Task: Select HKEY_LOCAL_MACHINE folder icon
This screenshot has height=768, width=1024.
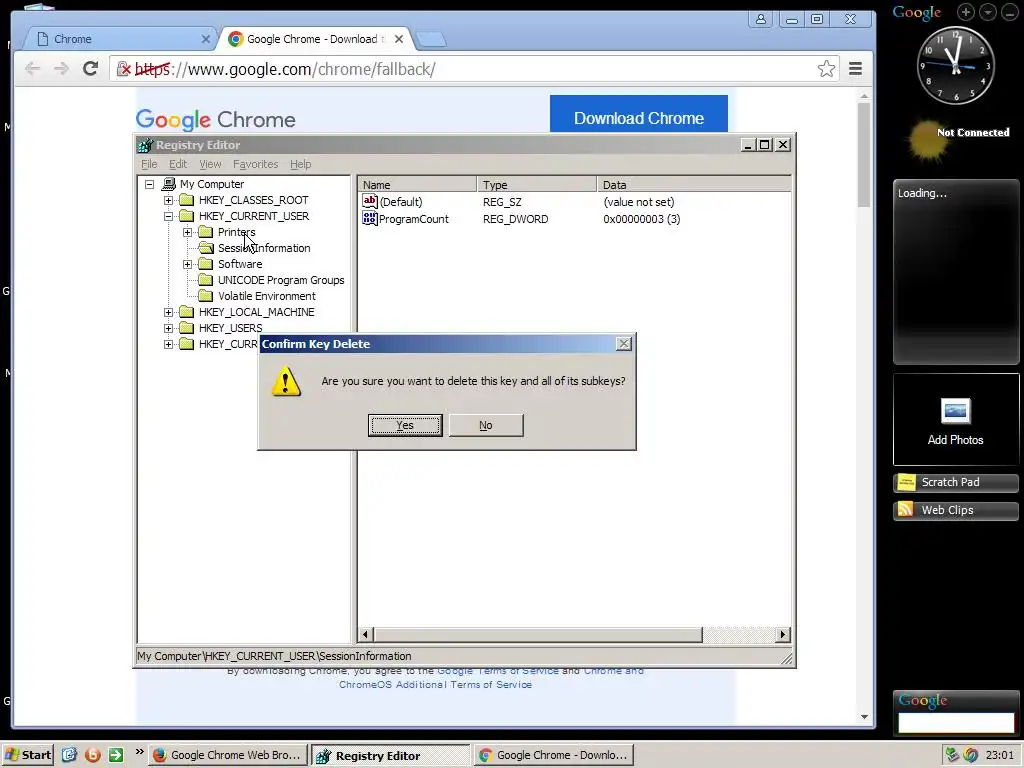Action: coord(187,312)
